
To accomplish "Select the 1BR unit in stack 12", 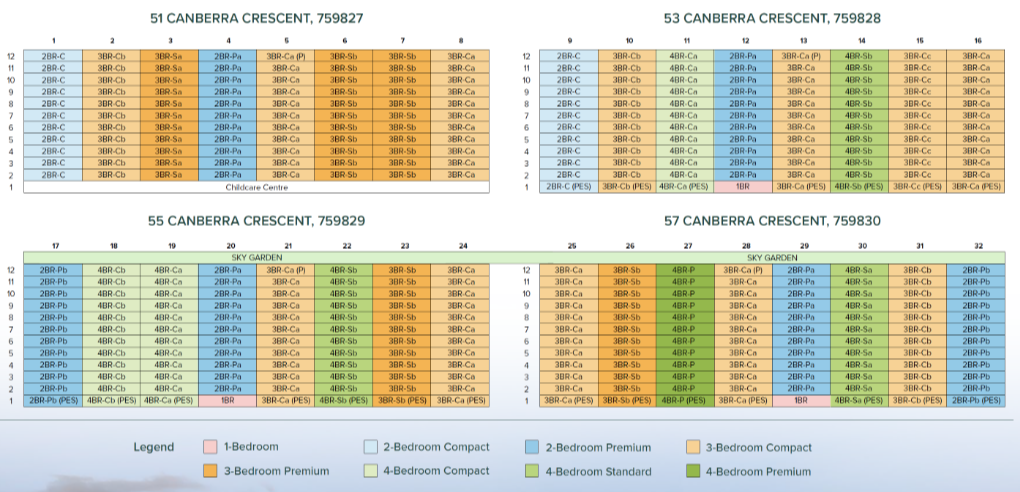I will 743,187.
